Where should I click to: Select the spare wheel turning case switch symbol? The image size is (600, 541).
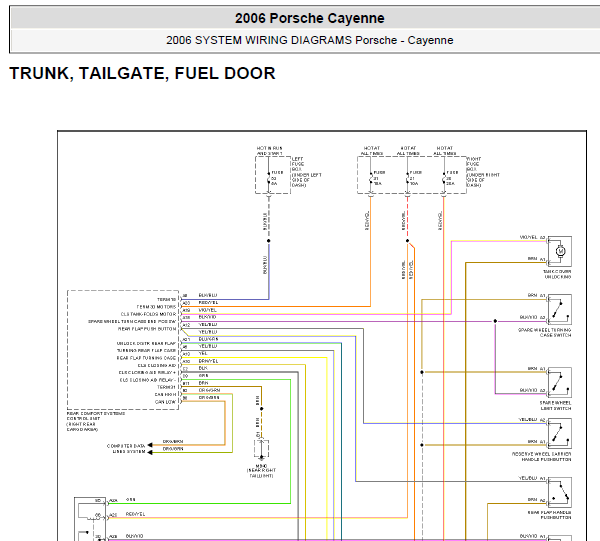click(x=559, y=309)
